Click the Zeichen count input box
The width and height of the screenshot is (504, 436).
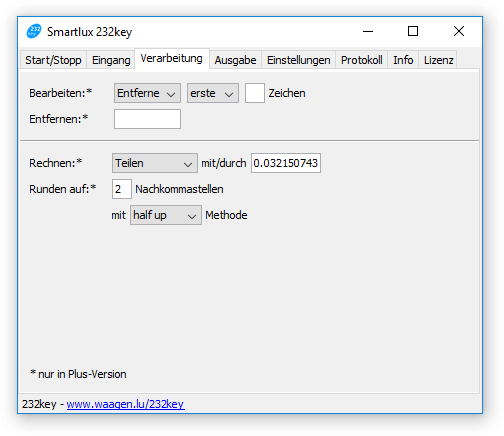(255, 93)
